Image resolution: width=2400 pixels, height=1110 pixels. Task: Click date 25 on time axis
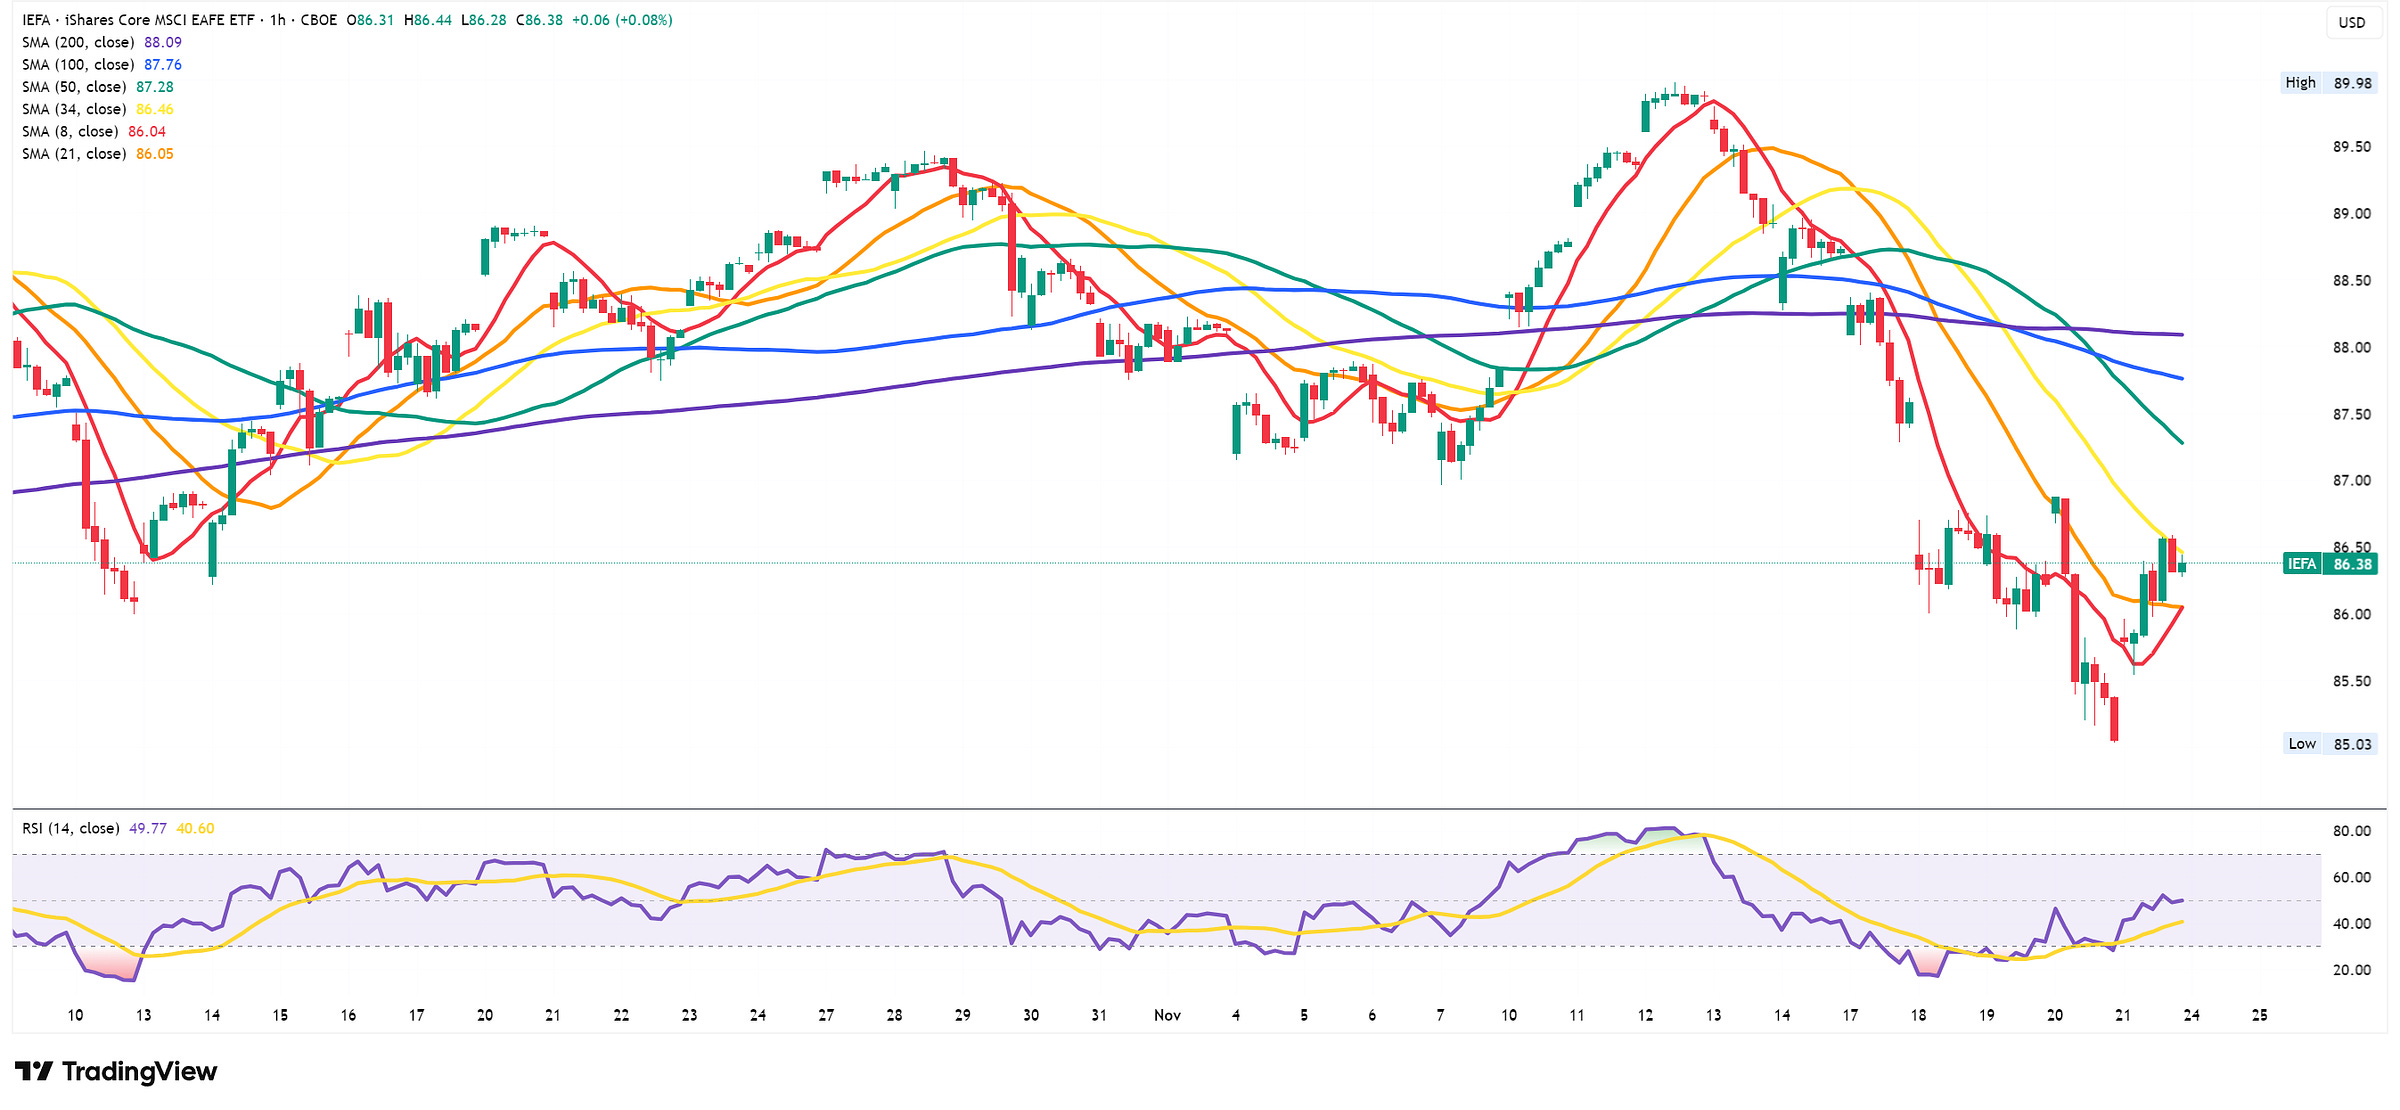coord(2259,1015)
